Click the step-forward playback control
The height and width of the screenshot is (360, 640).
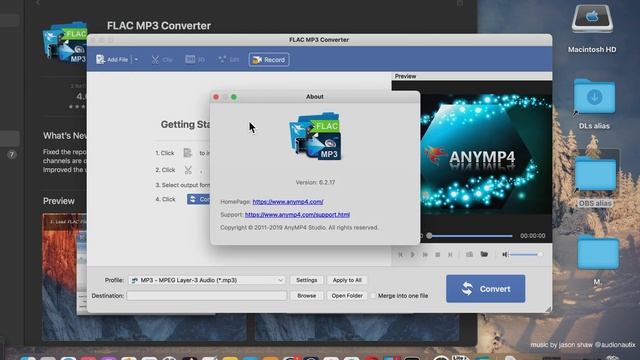[x=425, y=254]
